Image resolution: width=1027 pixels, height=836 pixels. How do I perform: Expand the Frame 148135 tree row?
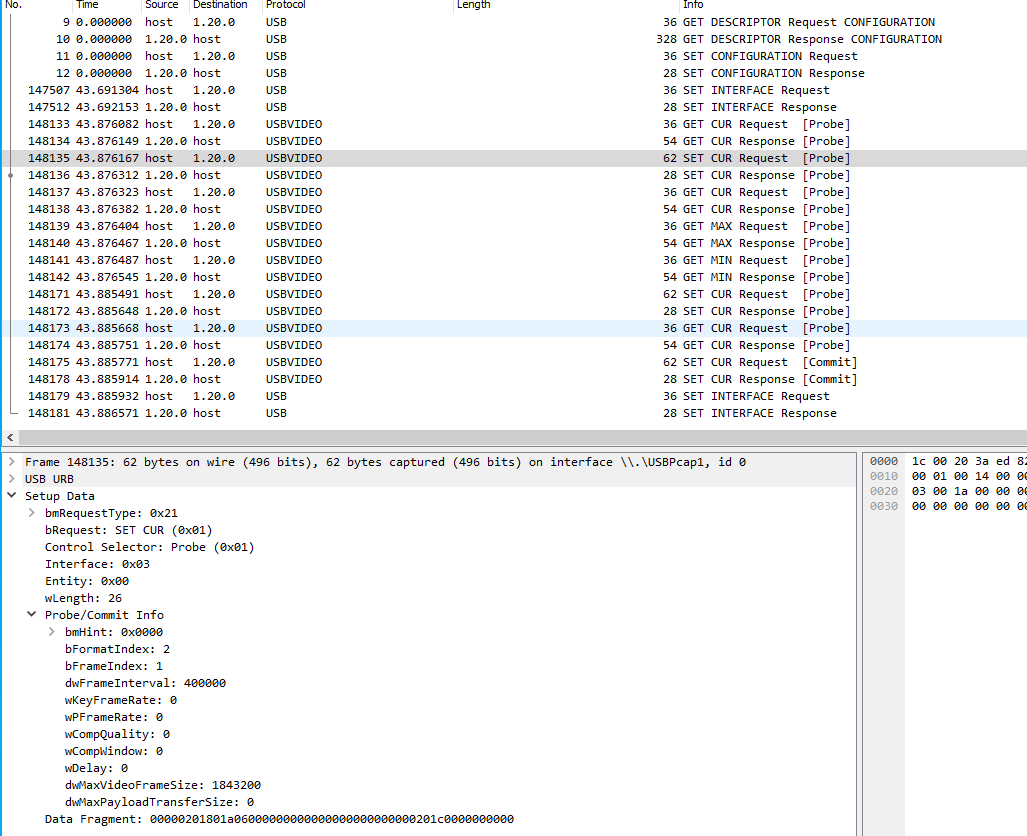(12, 462)
